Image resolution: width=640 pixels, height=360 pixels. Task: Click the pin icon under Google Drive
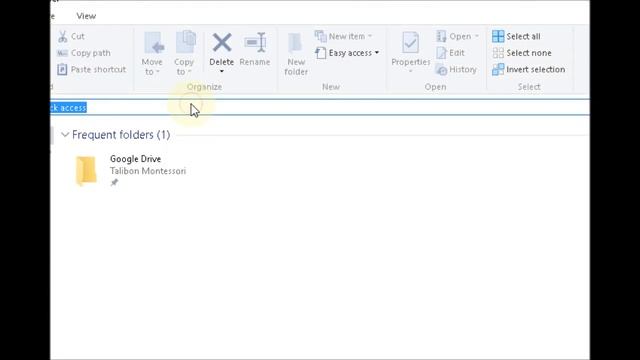click(x=114, y=182)
